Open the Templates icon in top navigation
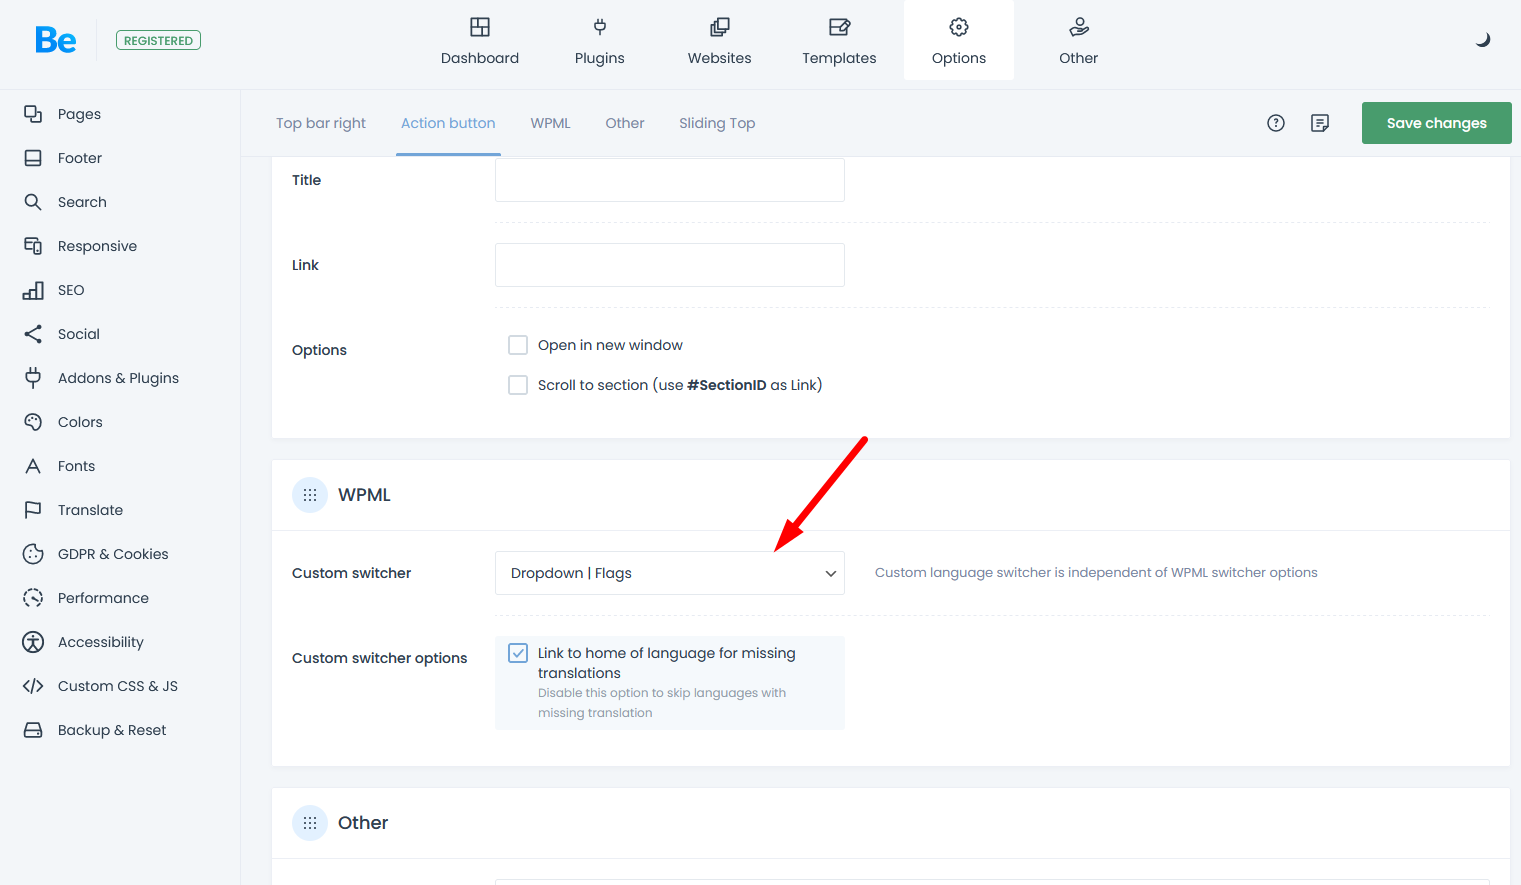1521x885 pixels. coord(840,27)
